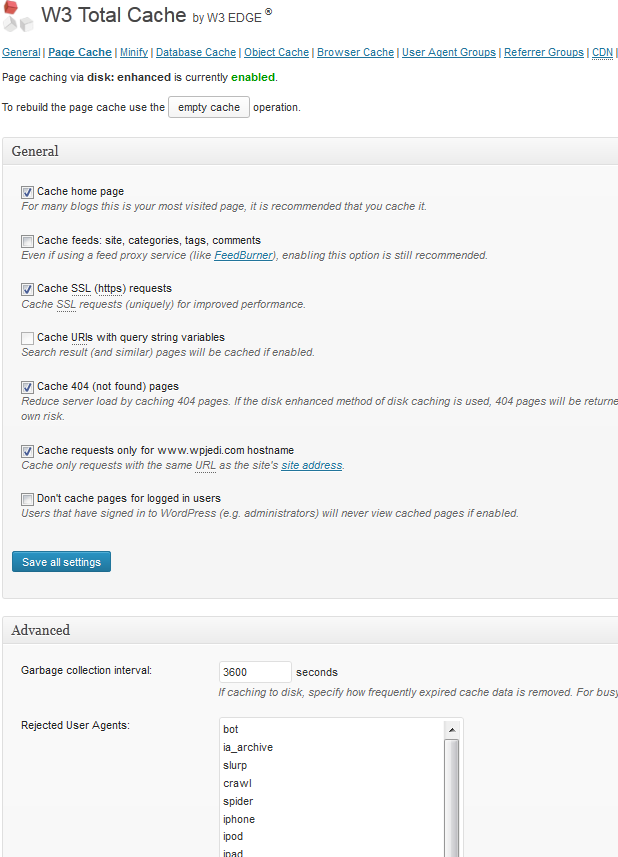The image size is (618, 857).
Task: Go to the User Agent Groups tab
Action: pos(449,52)
